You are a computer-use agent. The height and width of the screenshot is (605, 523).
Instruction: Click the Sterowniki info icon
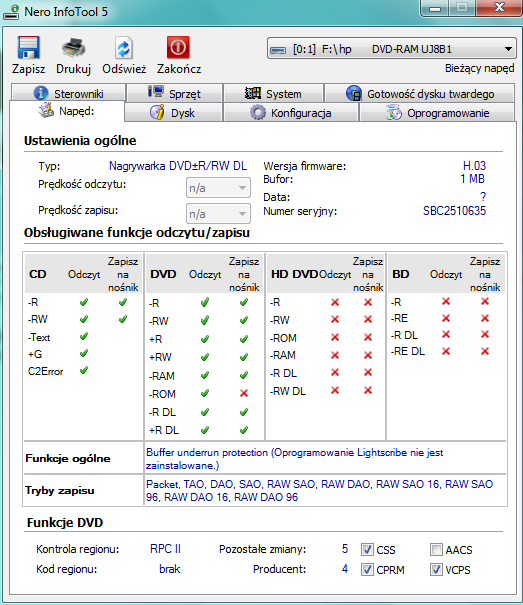pos(41,93)
